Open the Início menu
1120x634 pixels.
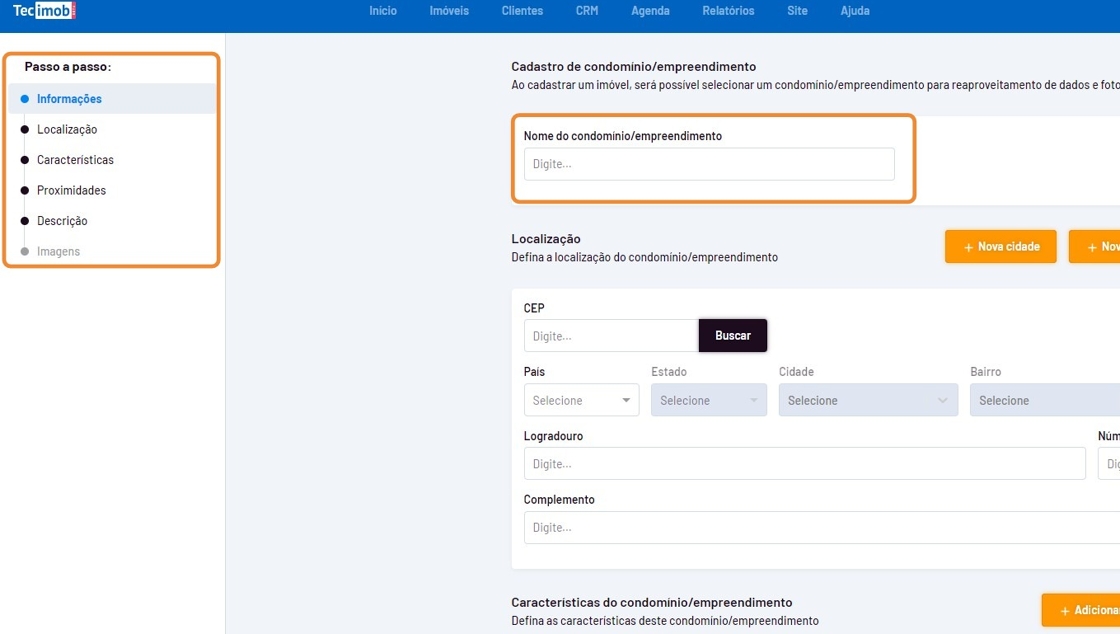(x=383, y=11)
